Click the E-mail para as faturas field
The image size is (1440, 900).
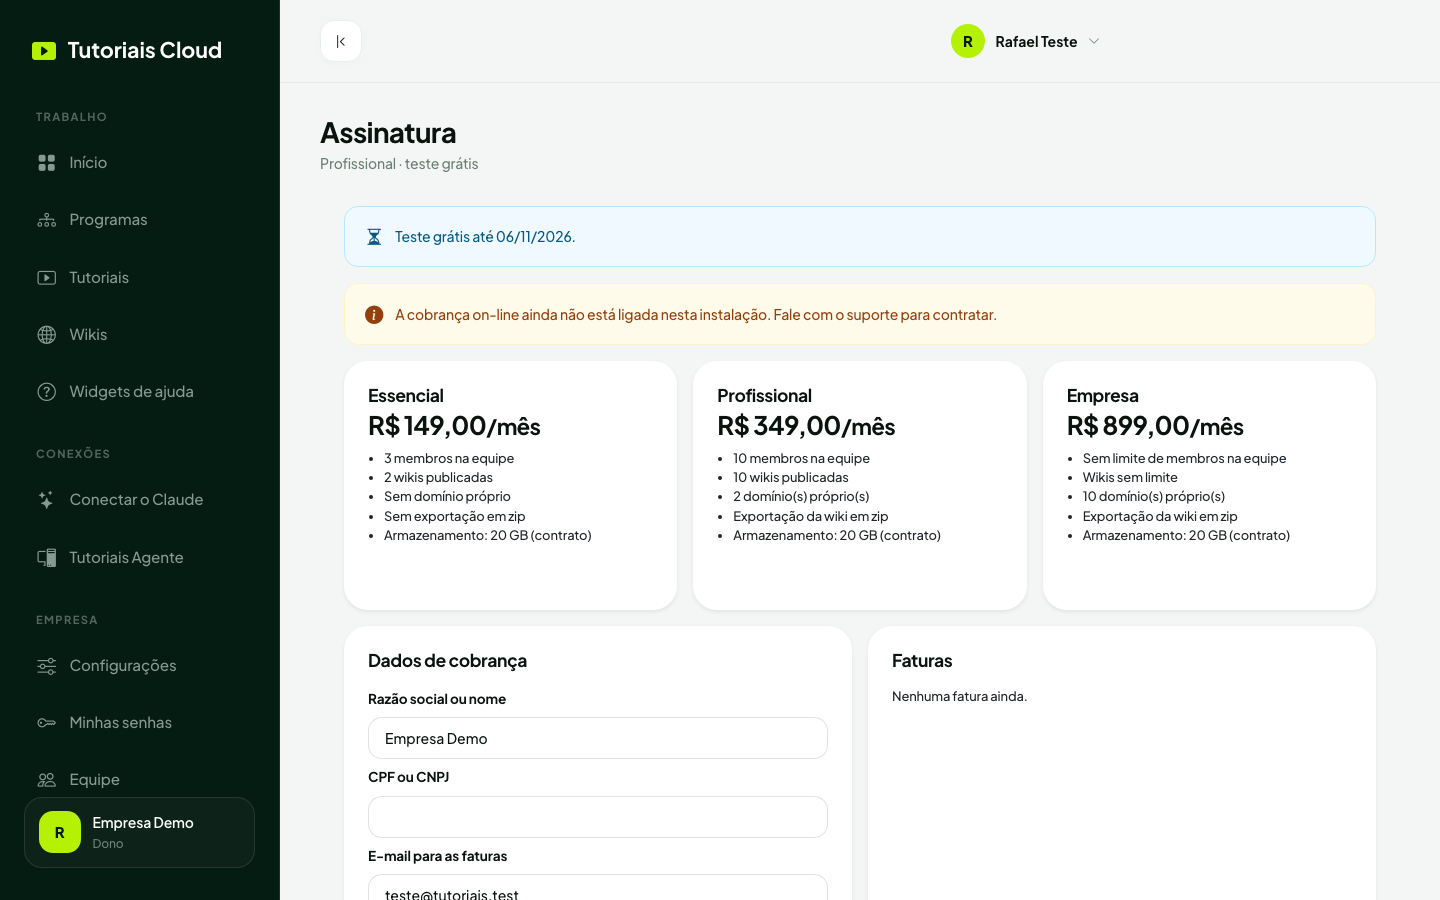coord(598,887)
